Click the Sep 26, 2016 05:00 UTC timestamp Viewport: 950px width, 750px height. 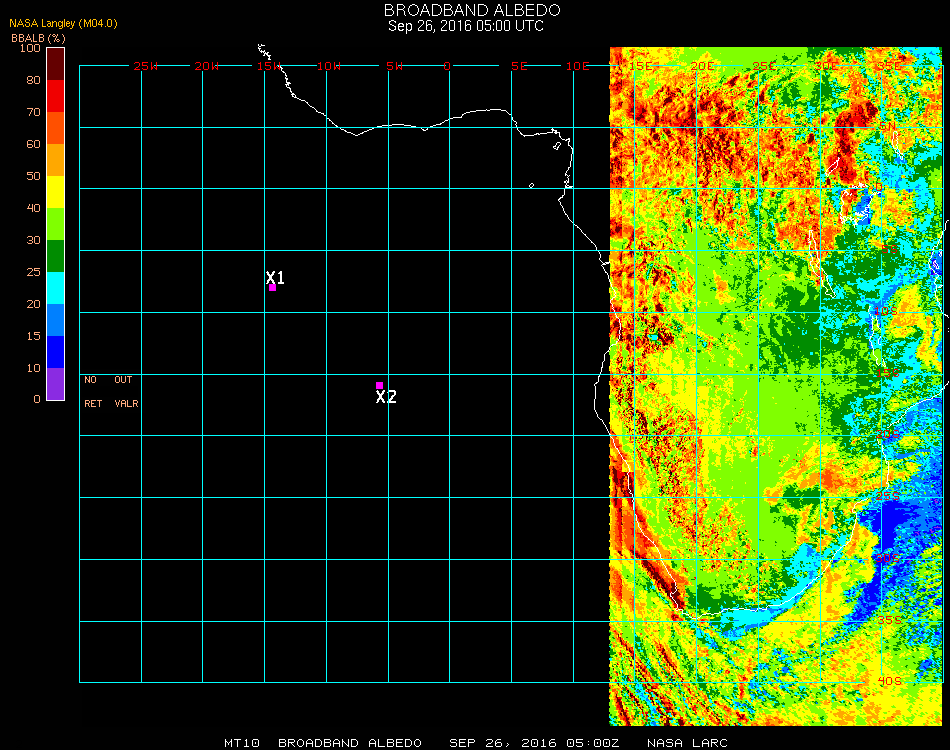pos(466,26)
